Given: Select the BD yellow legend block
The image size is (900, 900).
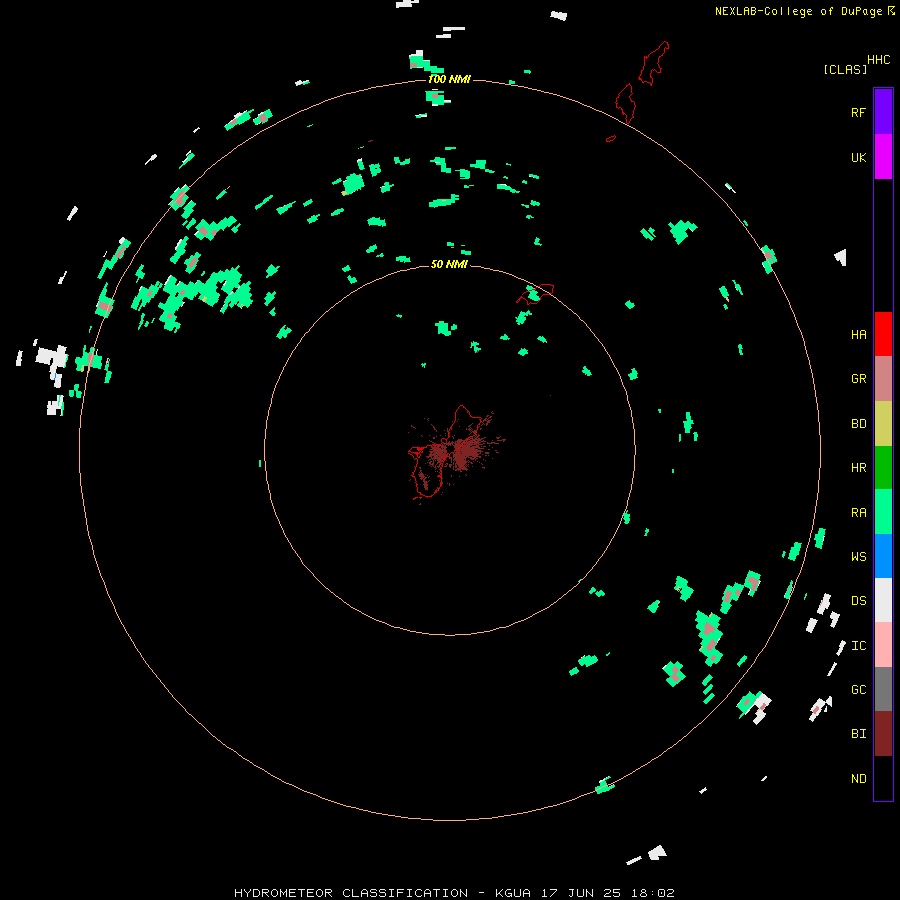Looking at the screenshot, I should click(883, 424).
